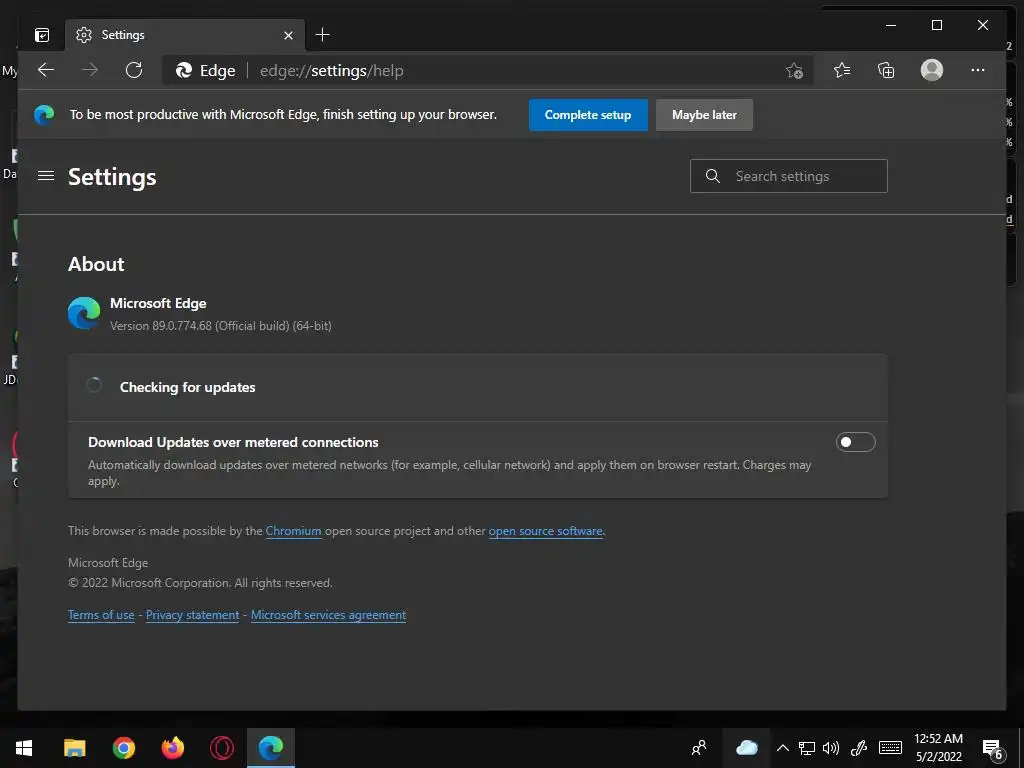The width and height of the screenshot is (1024, 768).
Task: Launch Google Chrome from the taskbar
Action: point(123,748)
